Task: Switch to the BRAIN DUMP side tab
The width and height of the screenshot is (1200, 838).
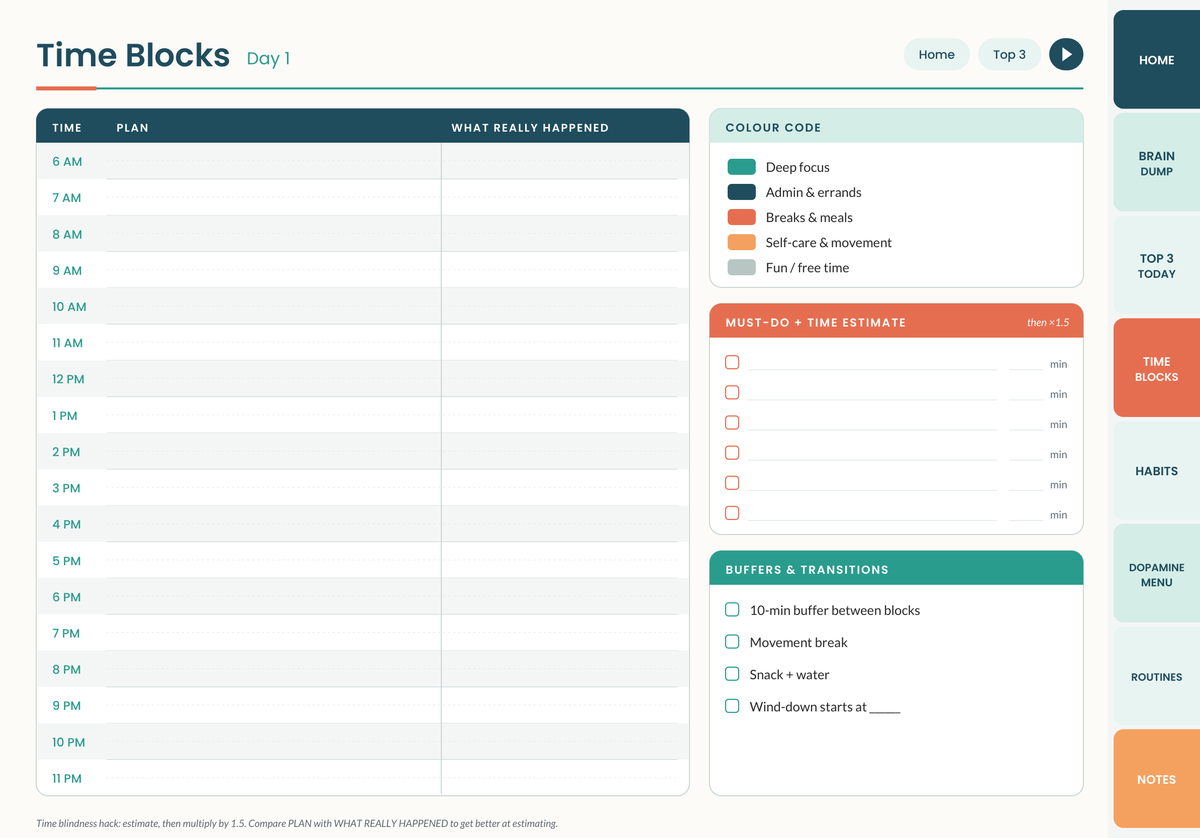Action: pyautogui.click(x=1156, y=163)
